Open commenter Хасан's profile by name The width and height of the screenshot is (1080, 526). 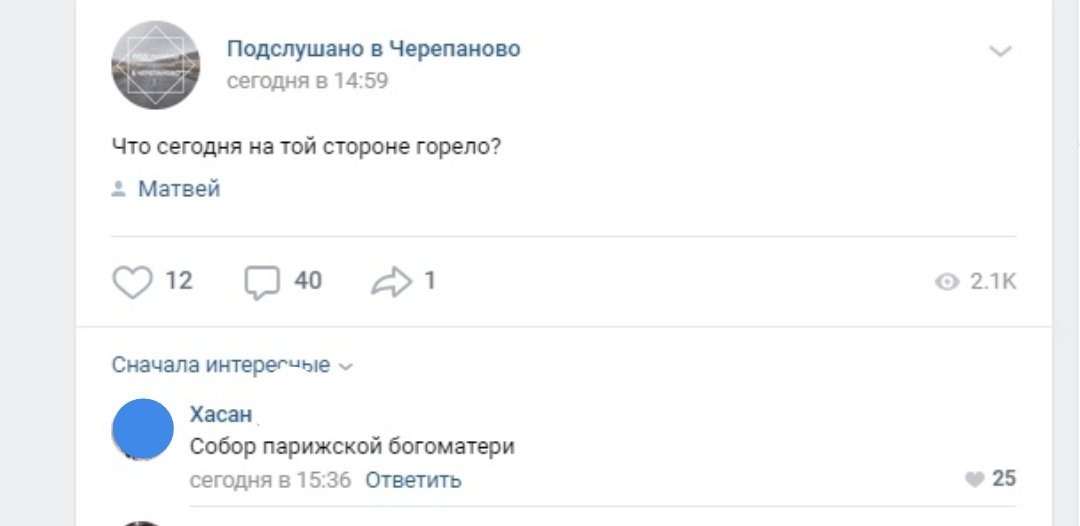click(220, 415)
